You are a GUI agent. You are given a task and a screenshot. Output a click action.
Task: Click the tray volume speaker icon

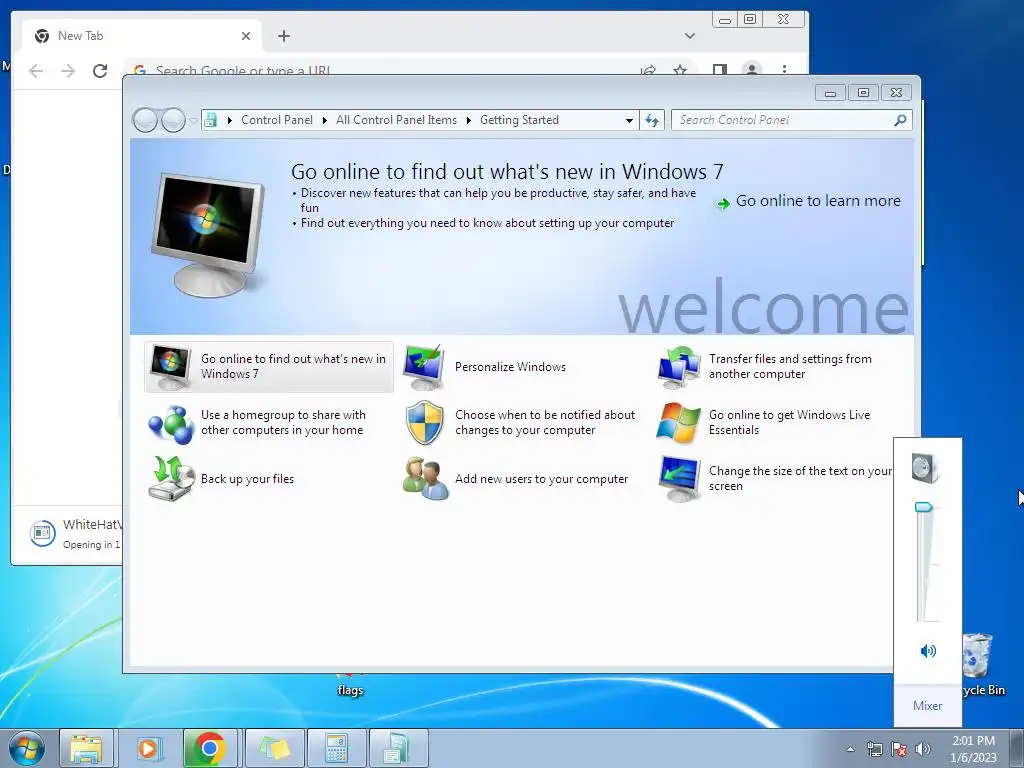[x=923, y=749]
